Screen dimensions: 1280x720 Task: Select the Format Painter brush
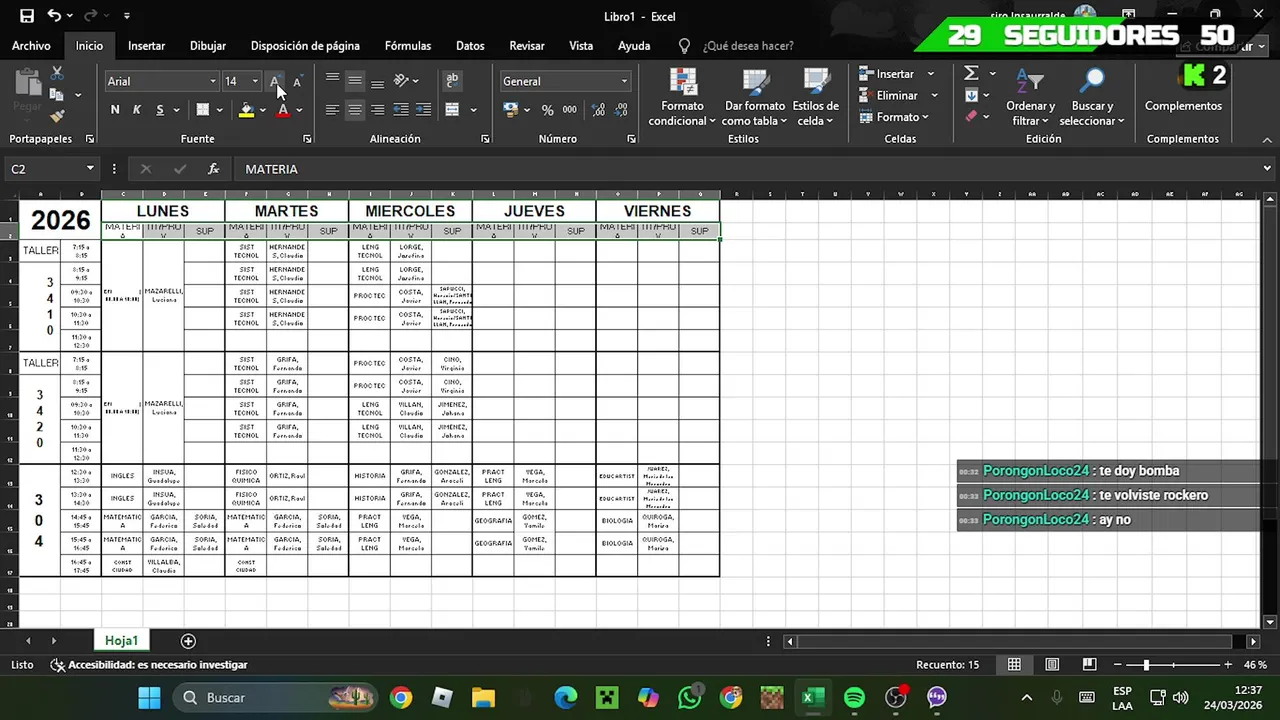click(57, 117)
